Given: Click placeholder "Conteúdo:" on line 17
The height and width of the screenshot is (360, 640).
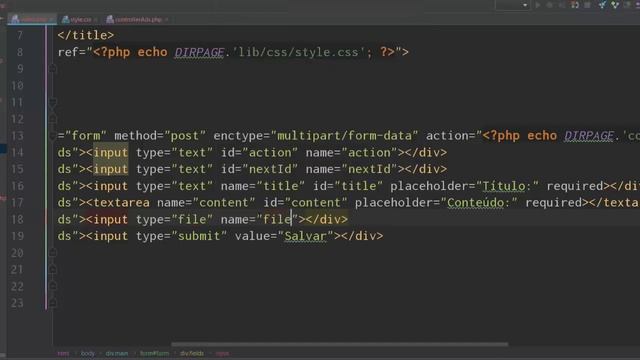Looking at the screenshot, I should 479,203.
